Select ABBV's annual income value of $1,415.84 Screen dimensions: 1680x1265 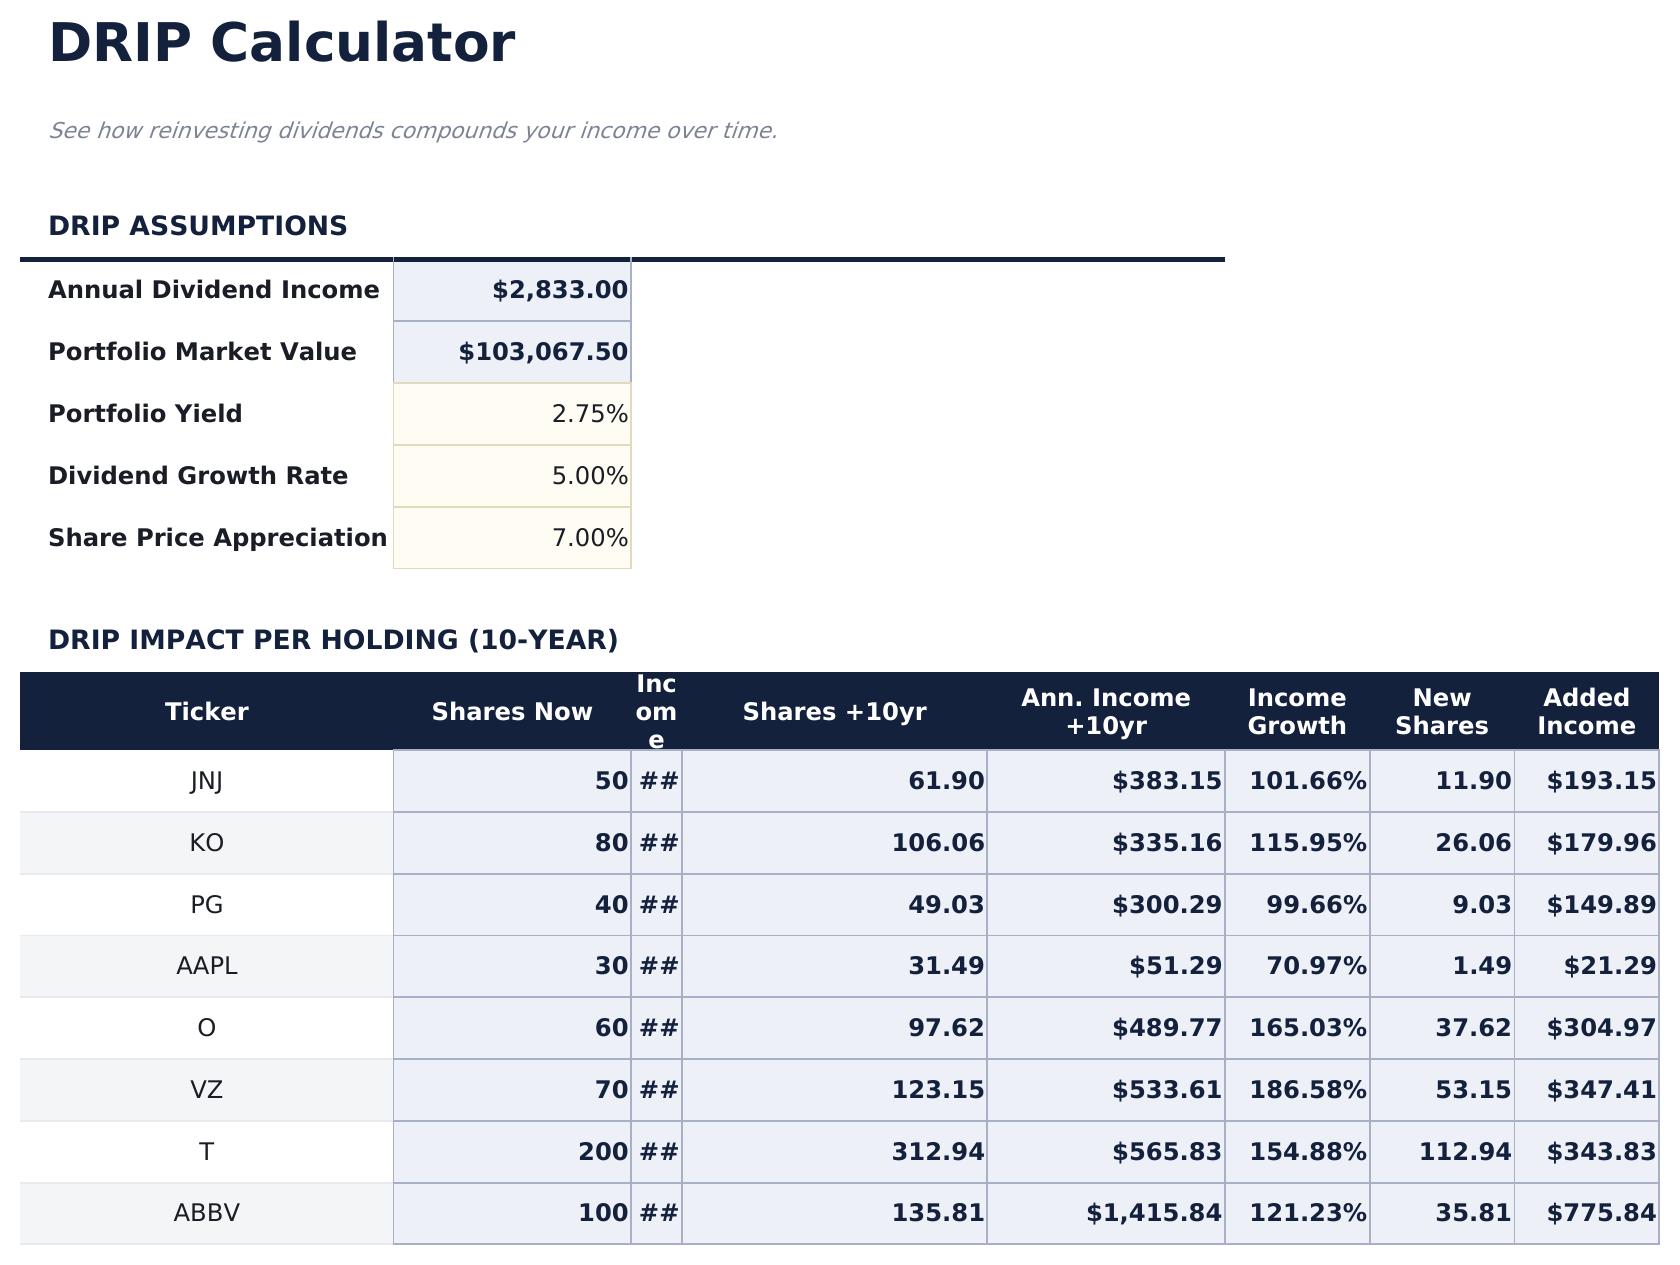coord(1104,1212)
